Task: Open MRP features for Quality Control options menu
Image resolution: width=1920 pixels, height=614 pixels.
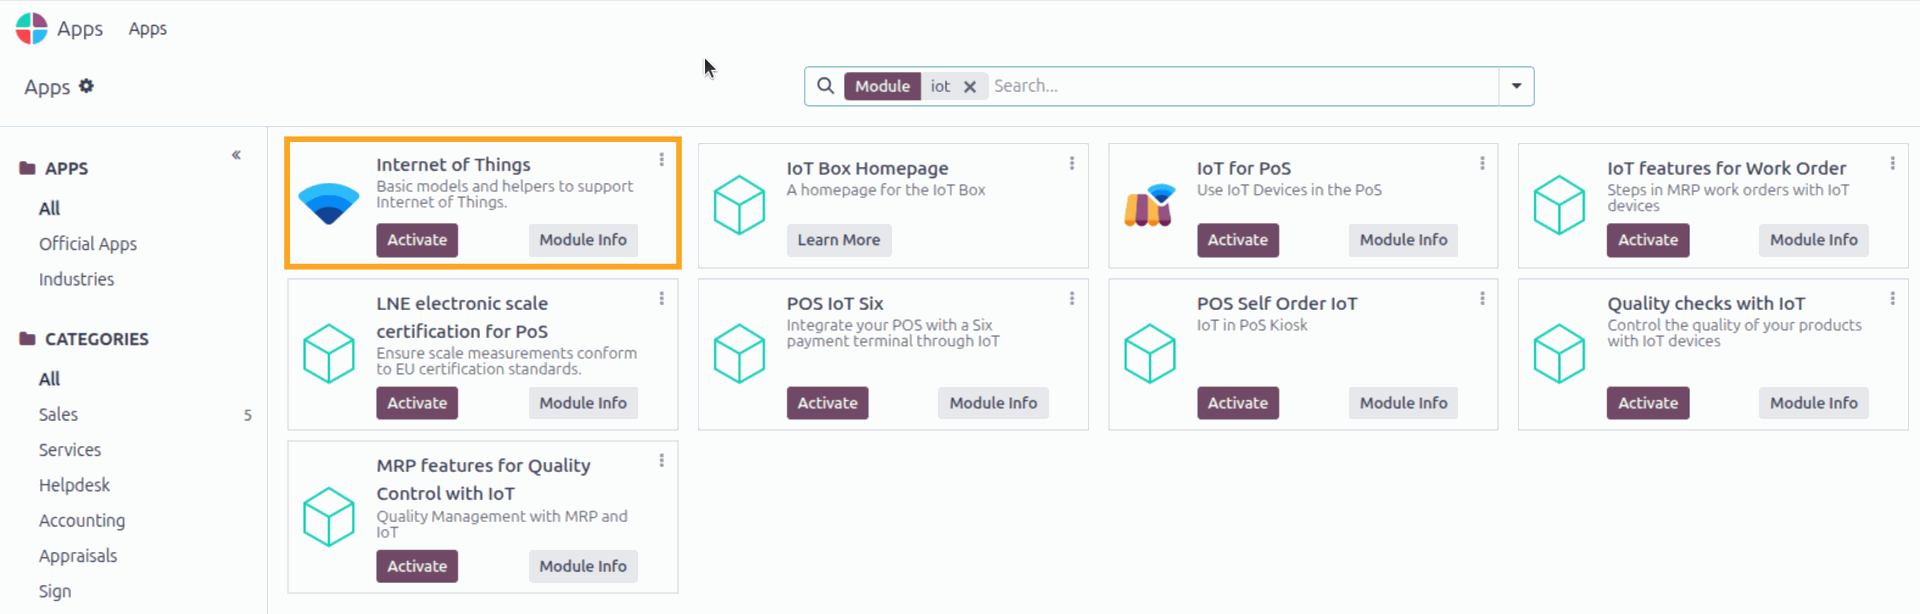Action: 661,460
